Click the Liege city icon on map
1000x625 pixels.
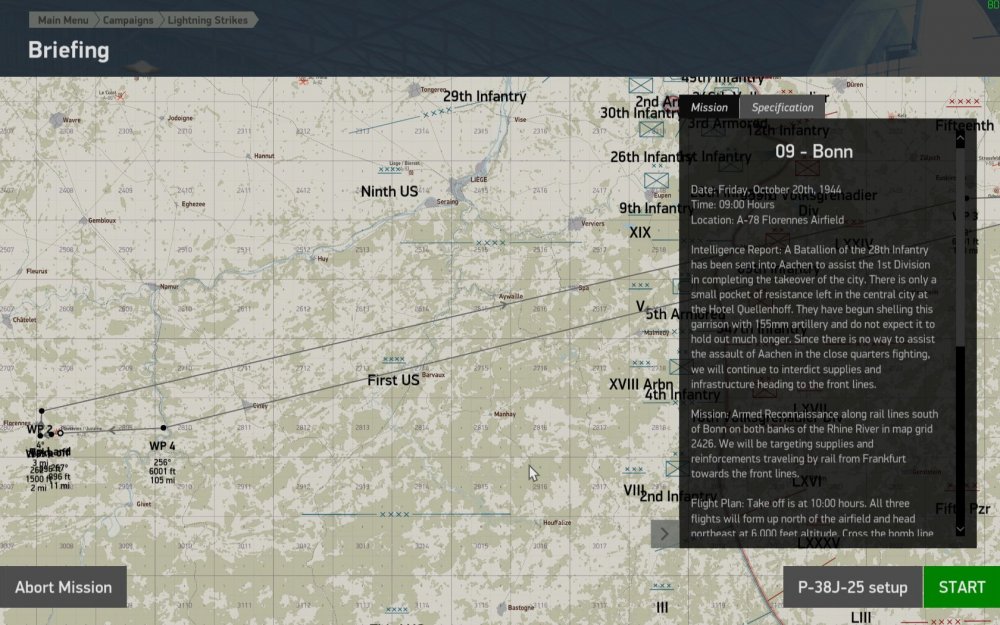click(x=458, y=189)
